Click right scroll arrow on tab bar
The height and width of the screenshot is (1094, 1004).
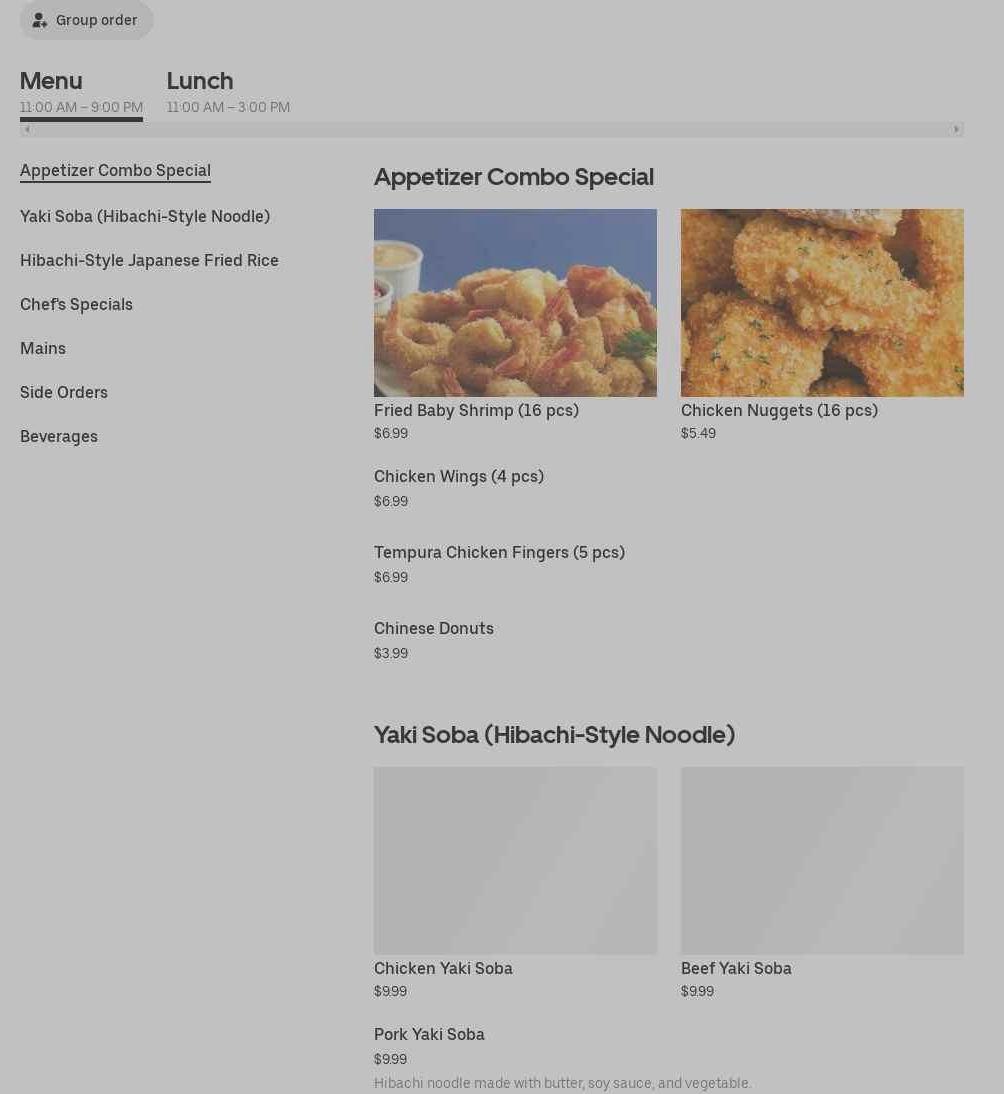tap(957, 129)
